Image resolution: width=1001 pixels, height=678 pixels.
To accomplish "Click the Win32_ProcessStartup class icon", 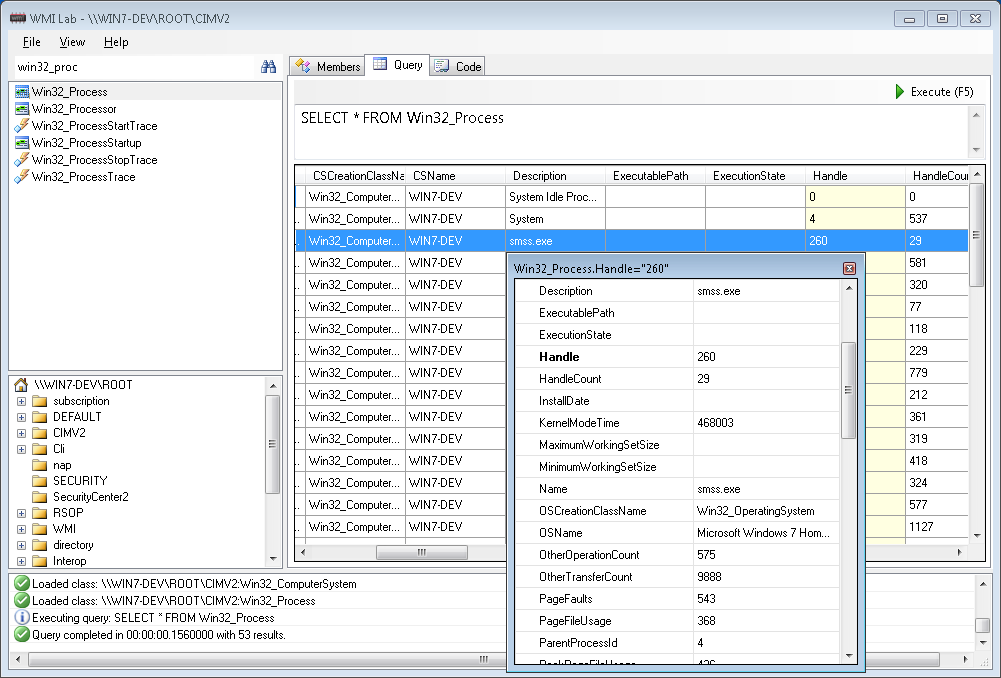I will coord(22,143).
